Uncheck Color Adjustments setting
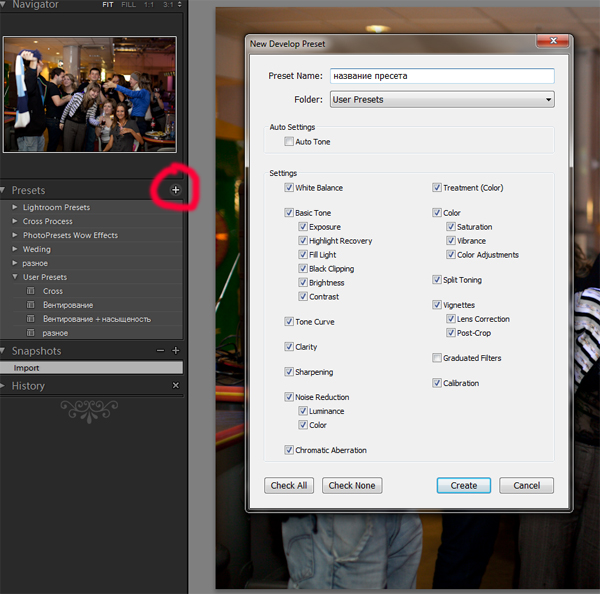The image size is (600, 594). pyautogui.click(x=451, y=255)
